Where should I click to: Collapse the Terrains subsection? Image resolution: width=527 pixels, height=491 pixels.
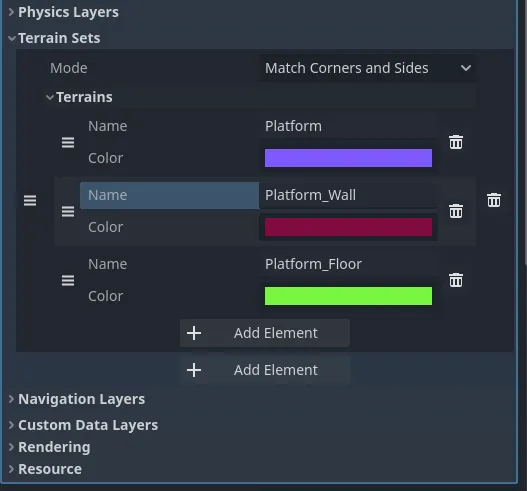(50, 97)
